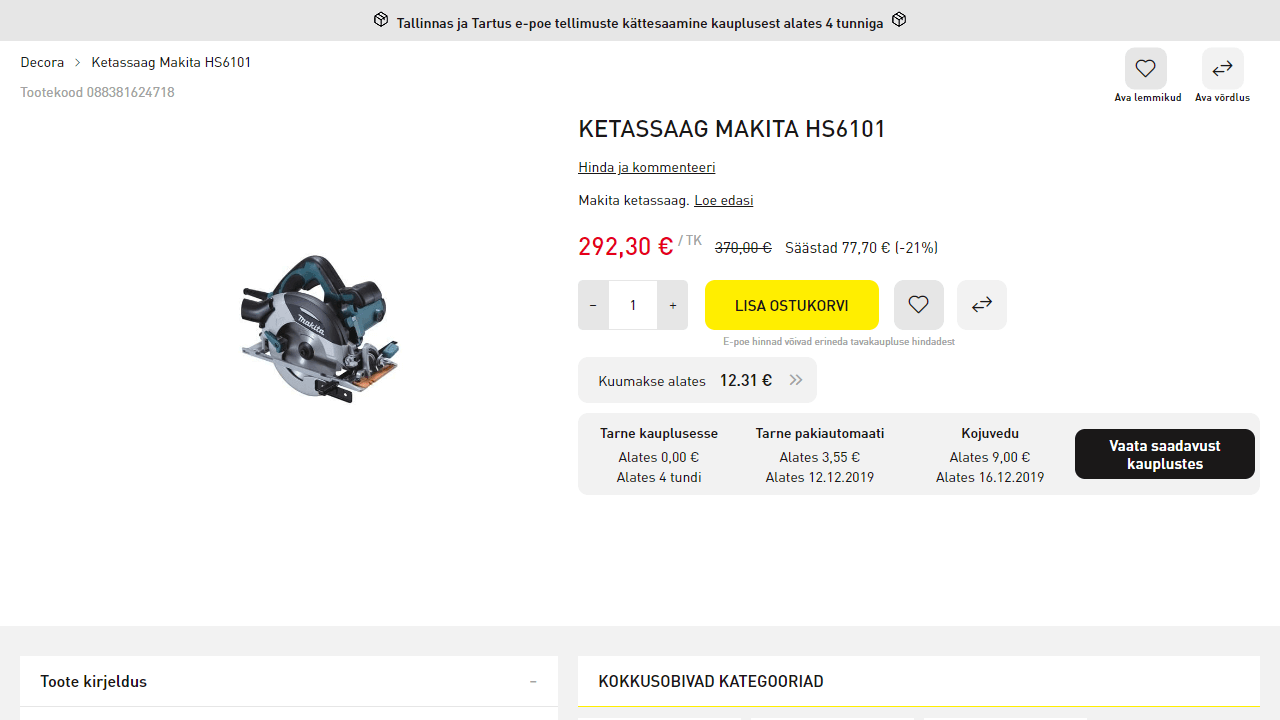Image resolution: width=1280 pixels, height=720 pixels.
Task: Go to Decora breadcrumb link
Action: pyautogui.click(x=42, y=62)
